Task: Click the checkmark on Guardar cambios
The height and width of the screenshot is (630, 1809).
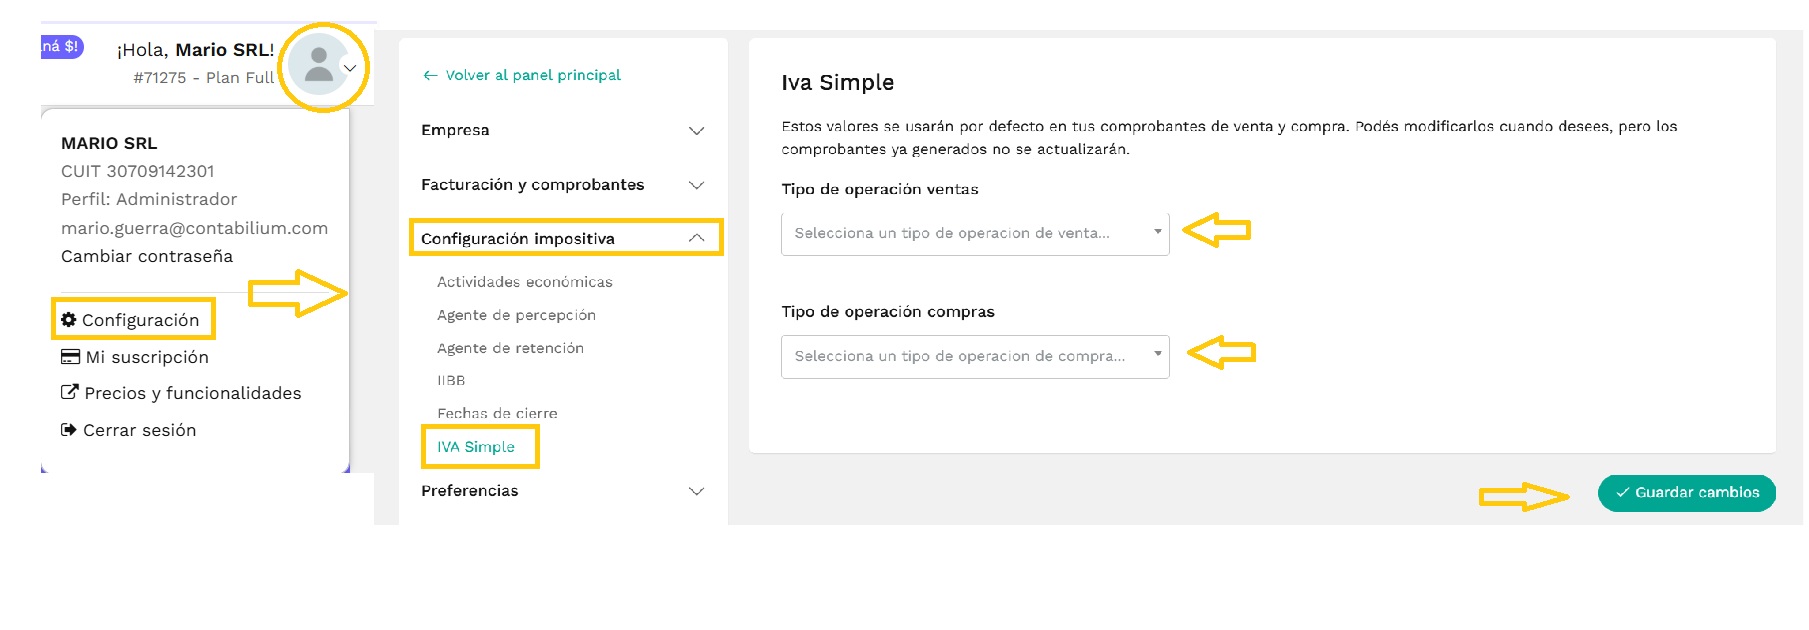Action: tap(1623, 492)
